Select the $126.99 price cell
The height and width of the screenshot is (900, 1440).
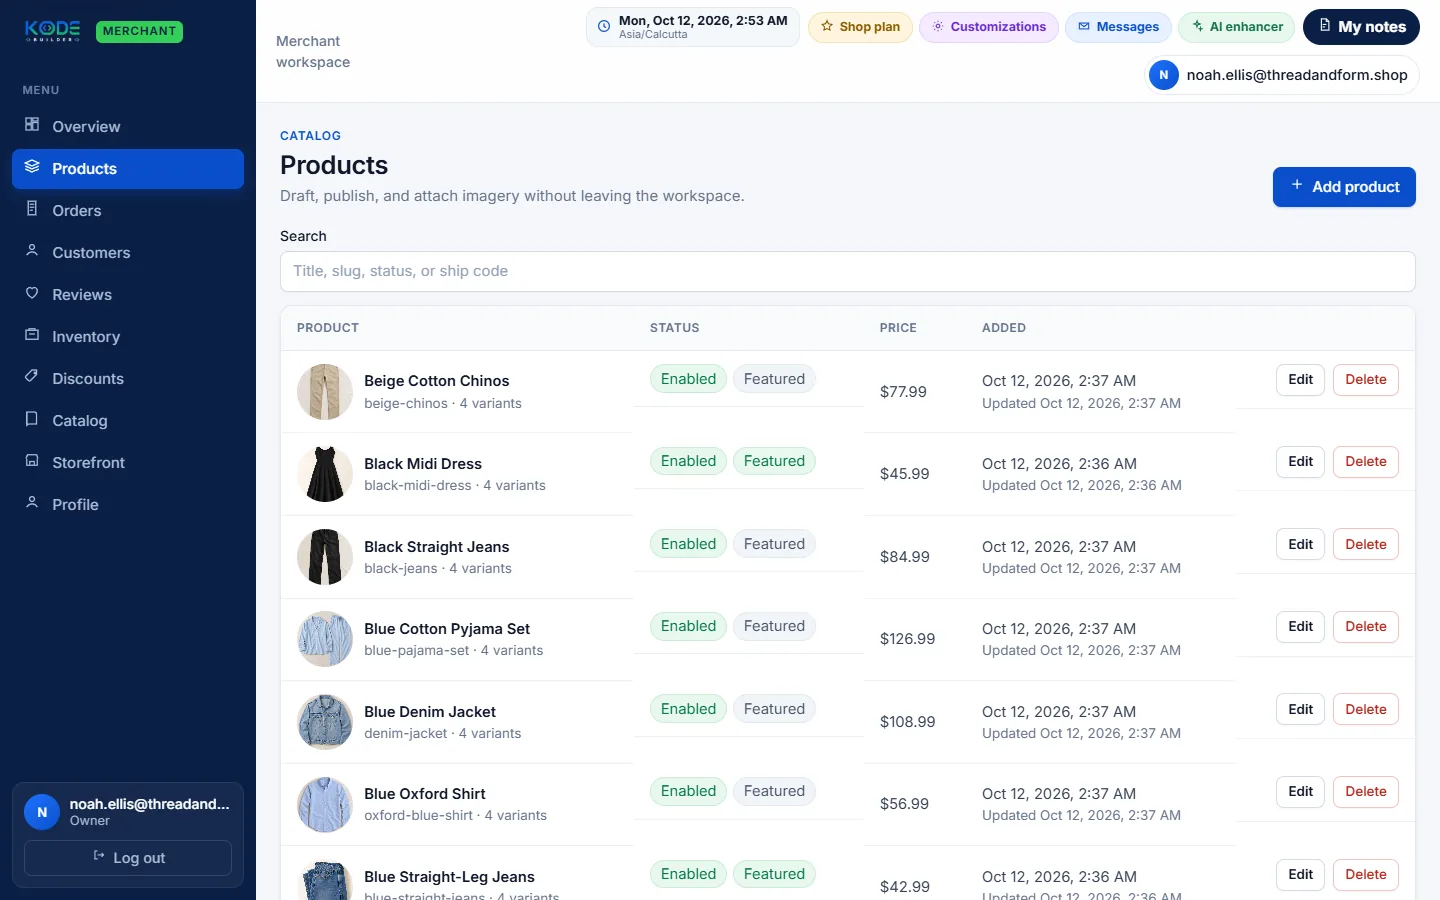(x=908, y=639)
